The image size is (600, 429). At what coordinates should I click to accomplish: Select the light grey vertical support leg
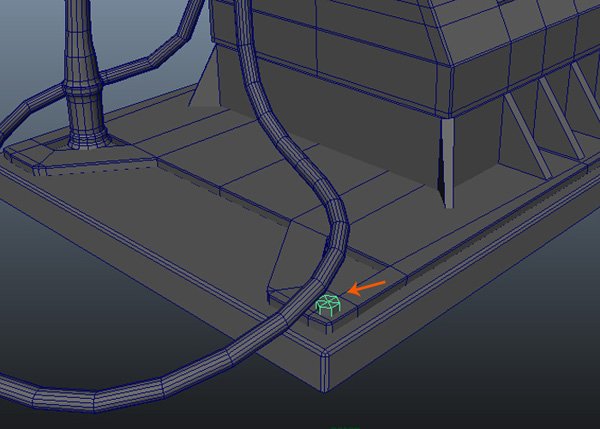tap(448, 163)
